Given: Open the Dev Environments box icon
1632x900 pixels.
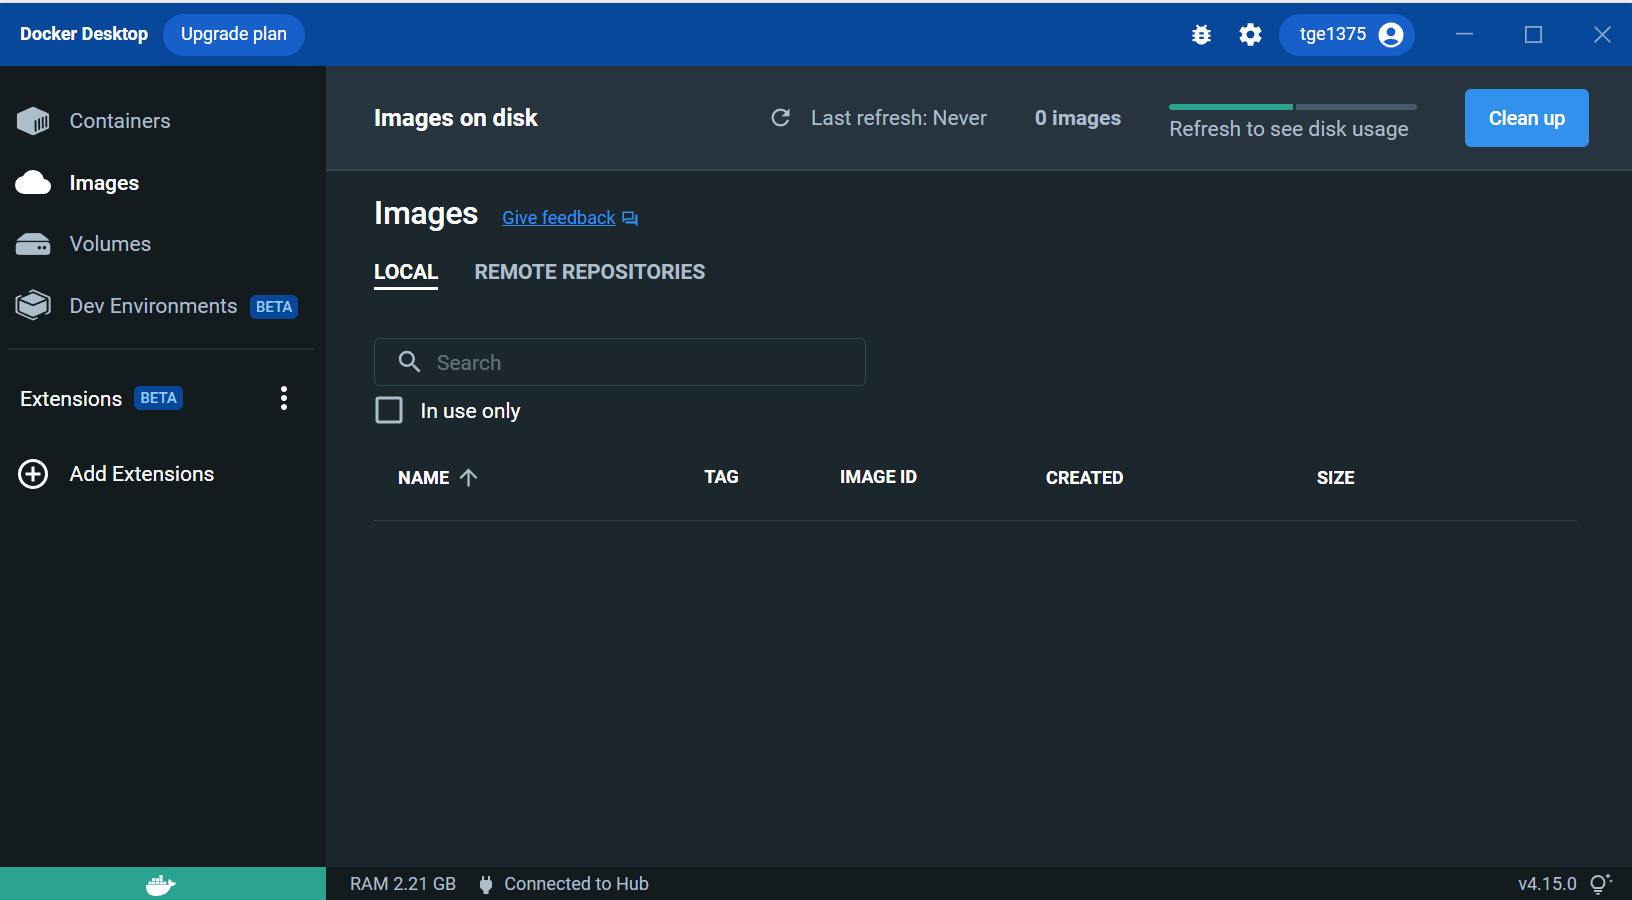Looking at the screenshot, I should 33,305.
